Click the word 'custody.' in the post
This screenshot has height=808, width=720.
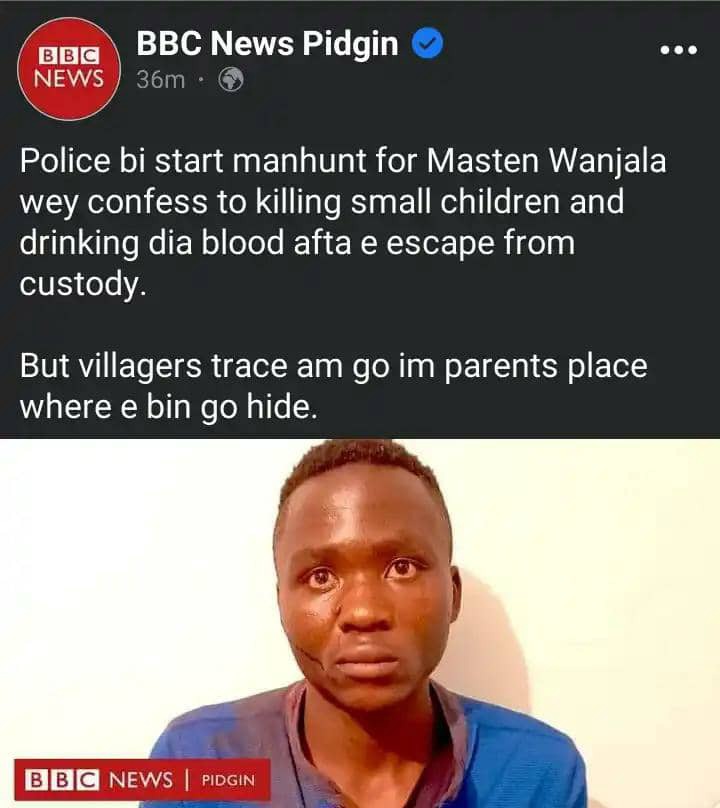[82, 284]
